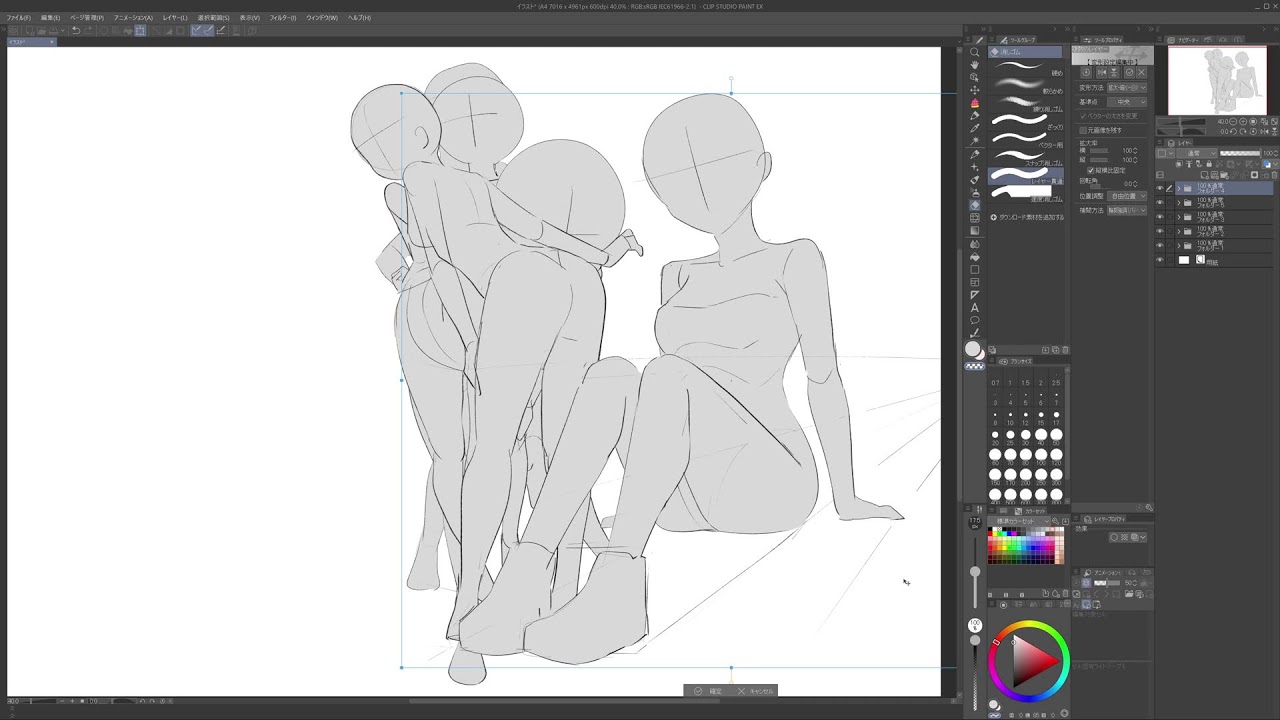Click the color wheel hue ring
This screenshot has height=720, width=1280.
coord(1029,626)
